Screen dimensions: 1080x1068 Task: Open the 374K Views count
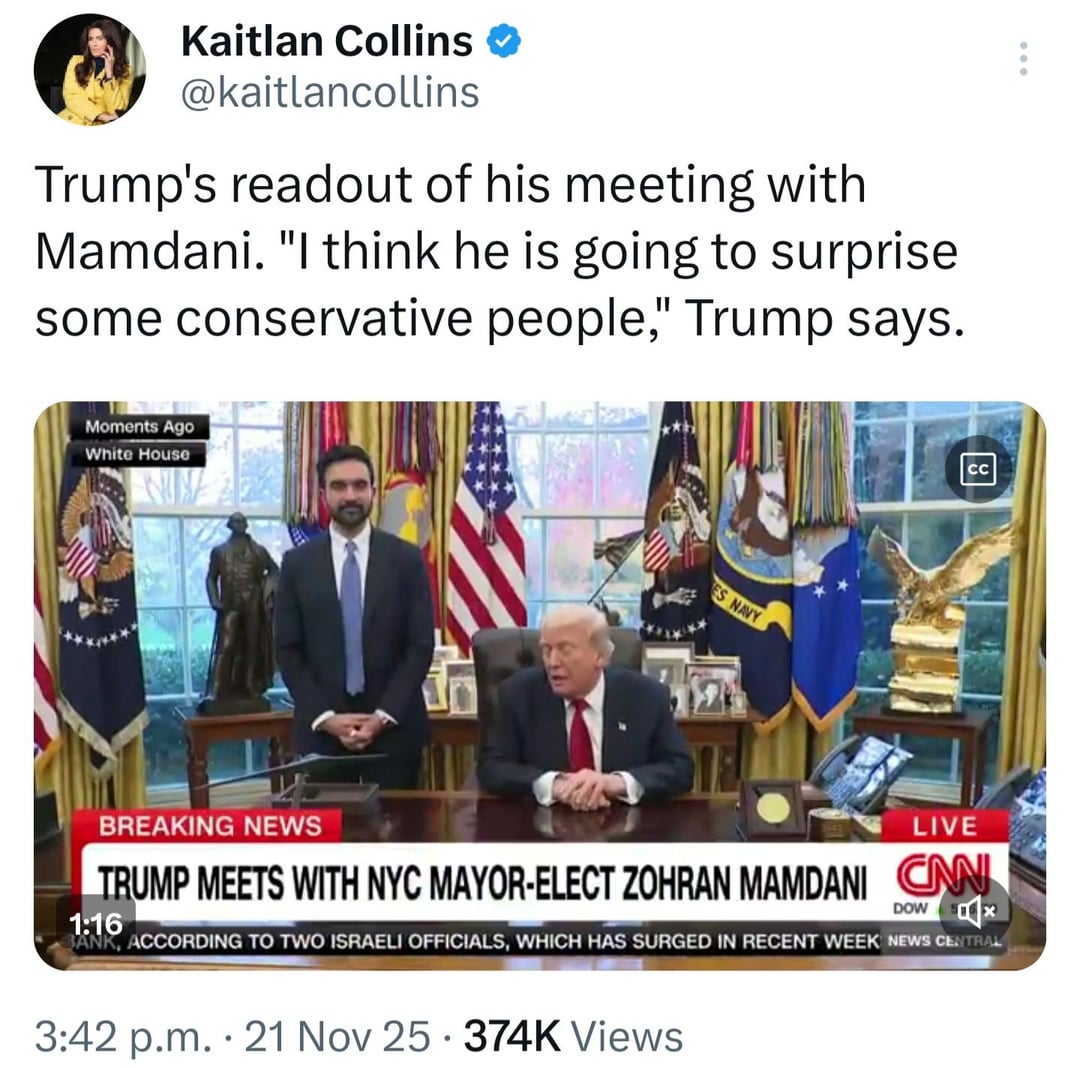point(573,1036)
